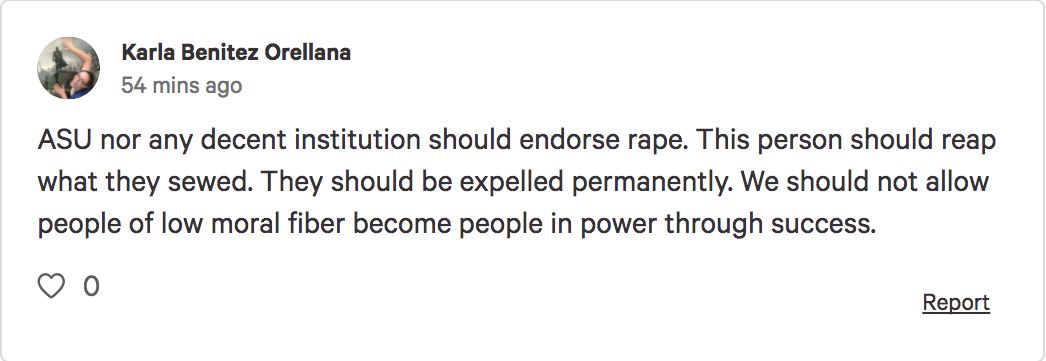Click the '54 mins ago' timestamp
This screenshot has height=361, width=1046.
click(181, 86)
